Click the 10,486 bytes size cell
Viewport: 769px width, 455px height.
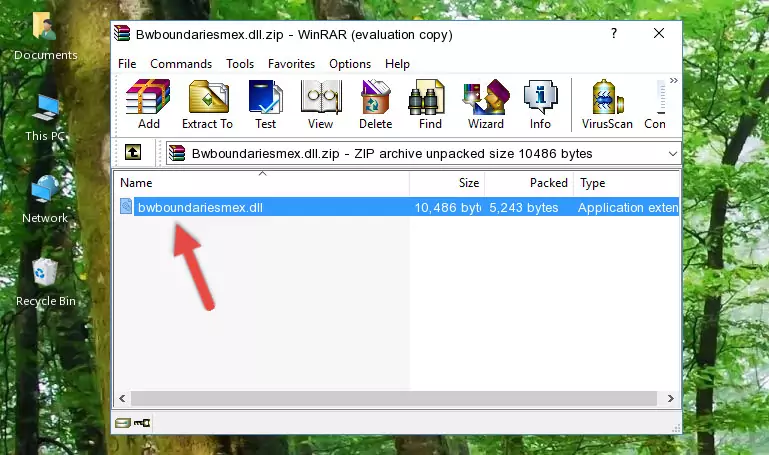click(x=447, y=208)
